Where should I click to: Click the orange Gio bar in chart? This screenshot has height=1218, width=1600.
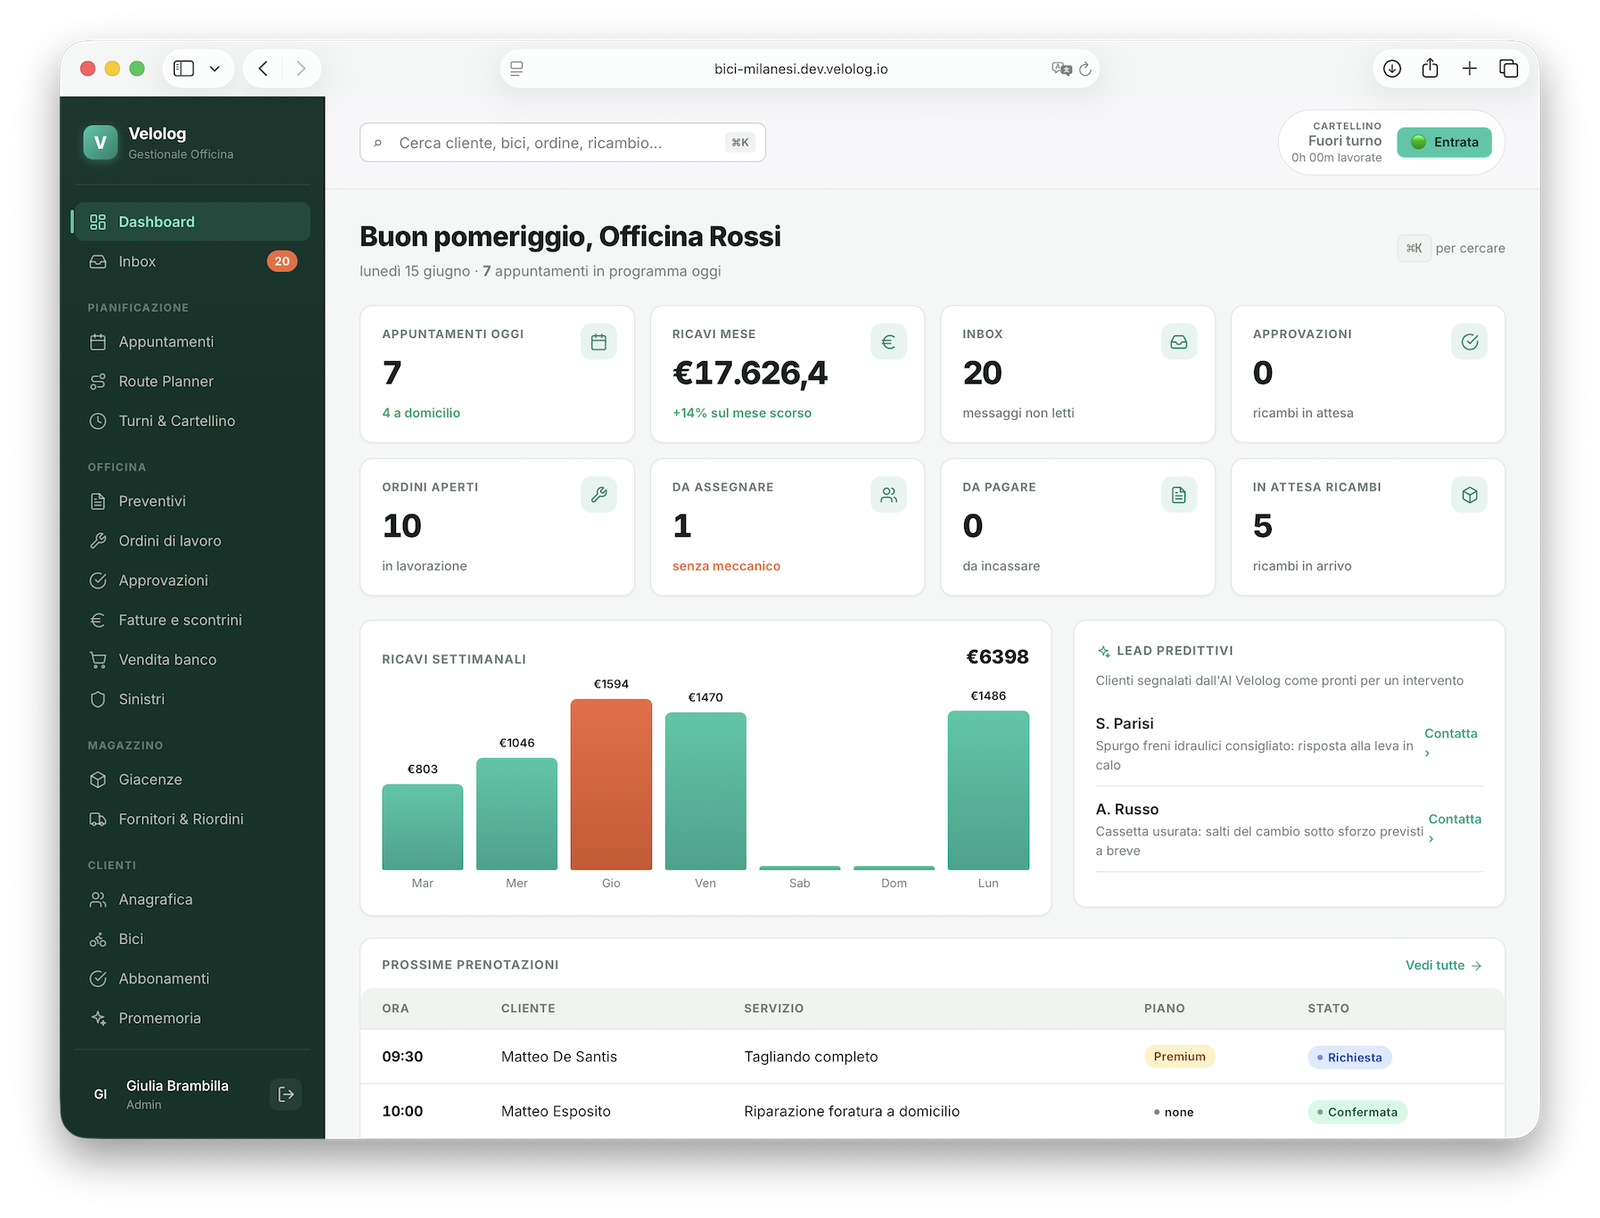(x=611, y=784)
